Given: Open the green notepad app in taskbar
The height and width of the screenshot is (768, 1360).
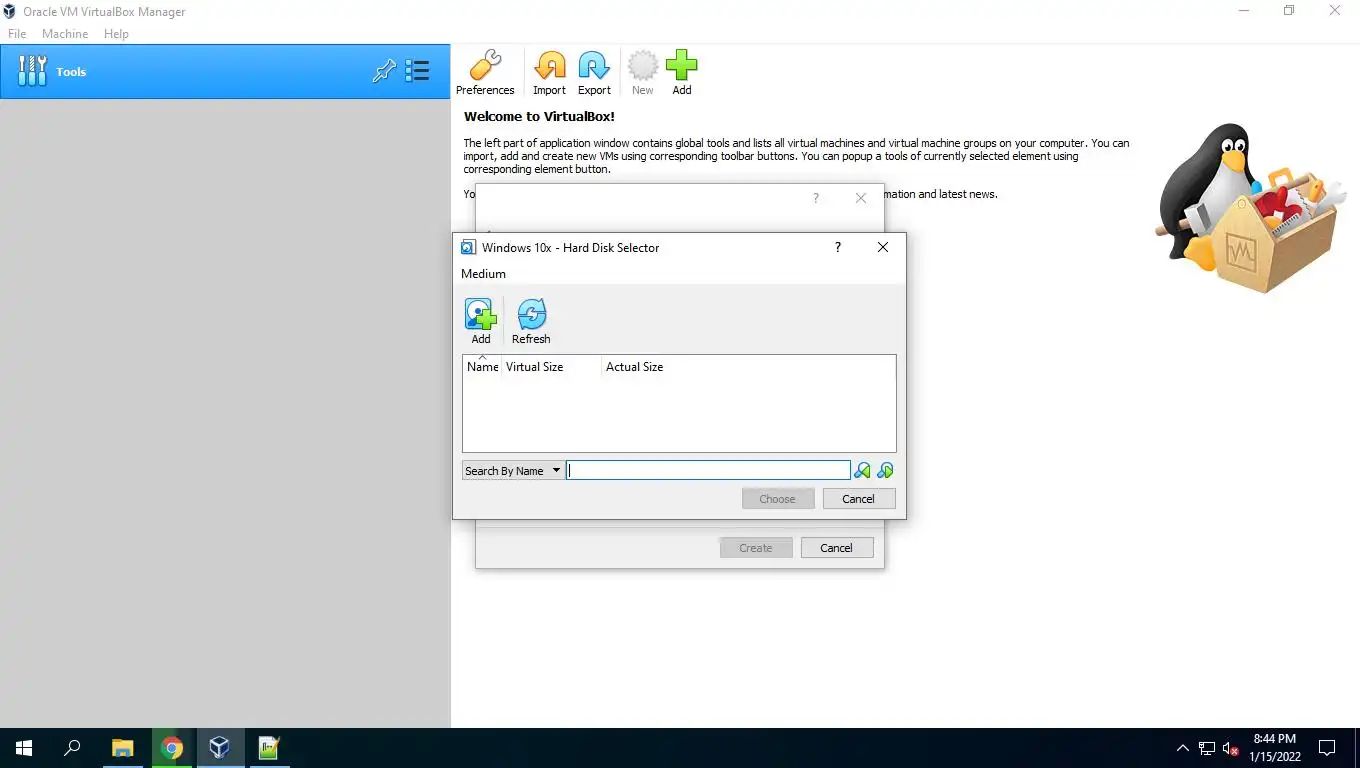Looking at the screenshot, I should click(x=269, y=748).
